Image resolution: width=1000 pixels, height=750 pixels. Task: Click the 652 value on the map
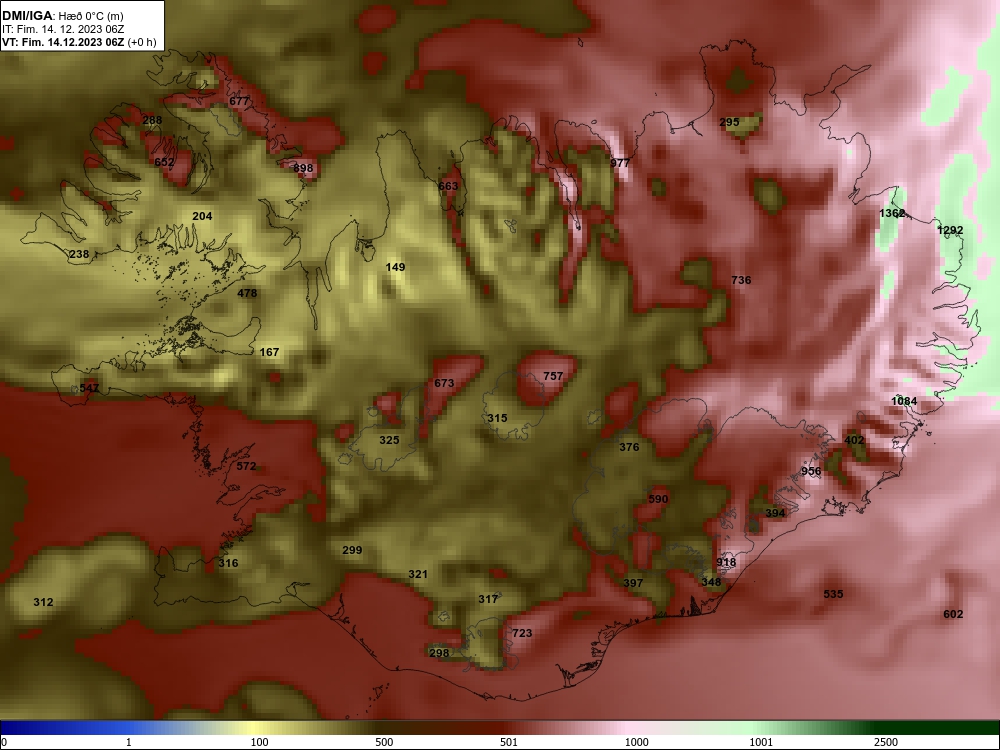(164, 162)
